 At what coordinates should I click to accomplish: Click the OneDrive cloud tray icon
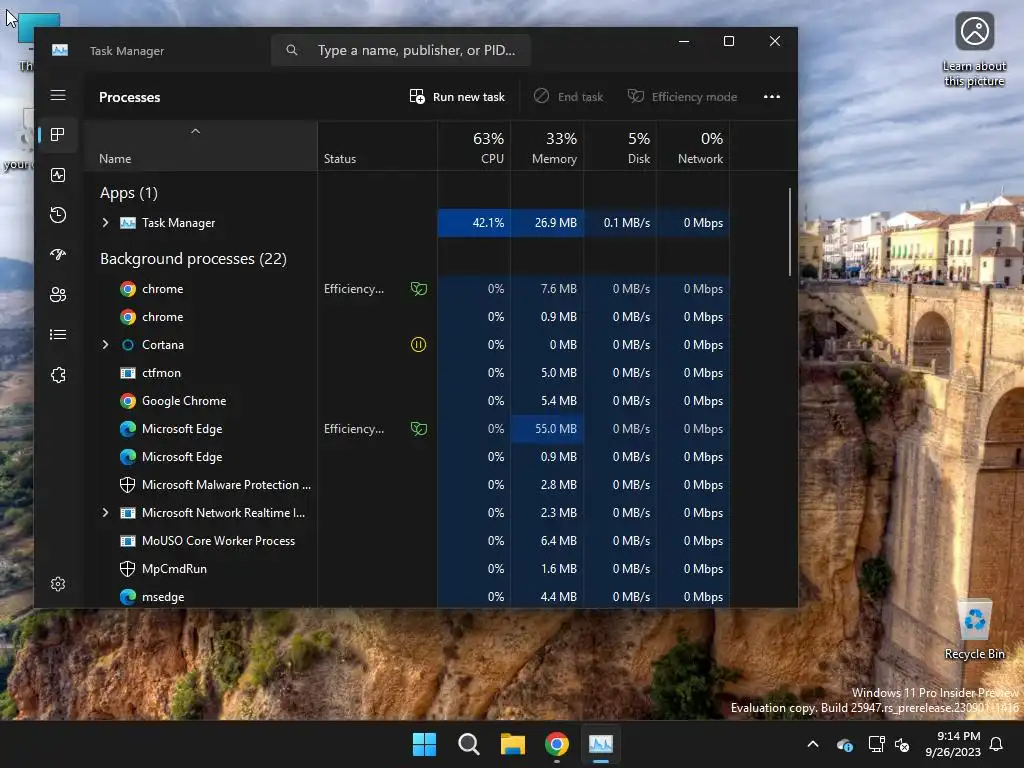pos(844,744)
